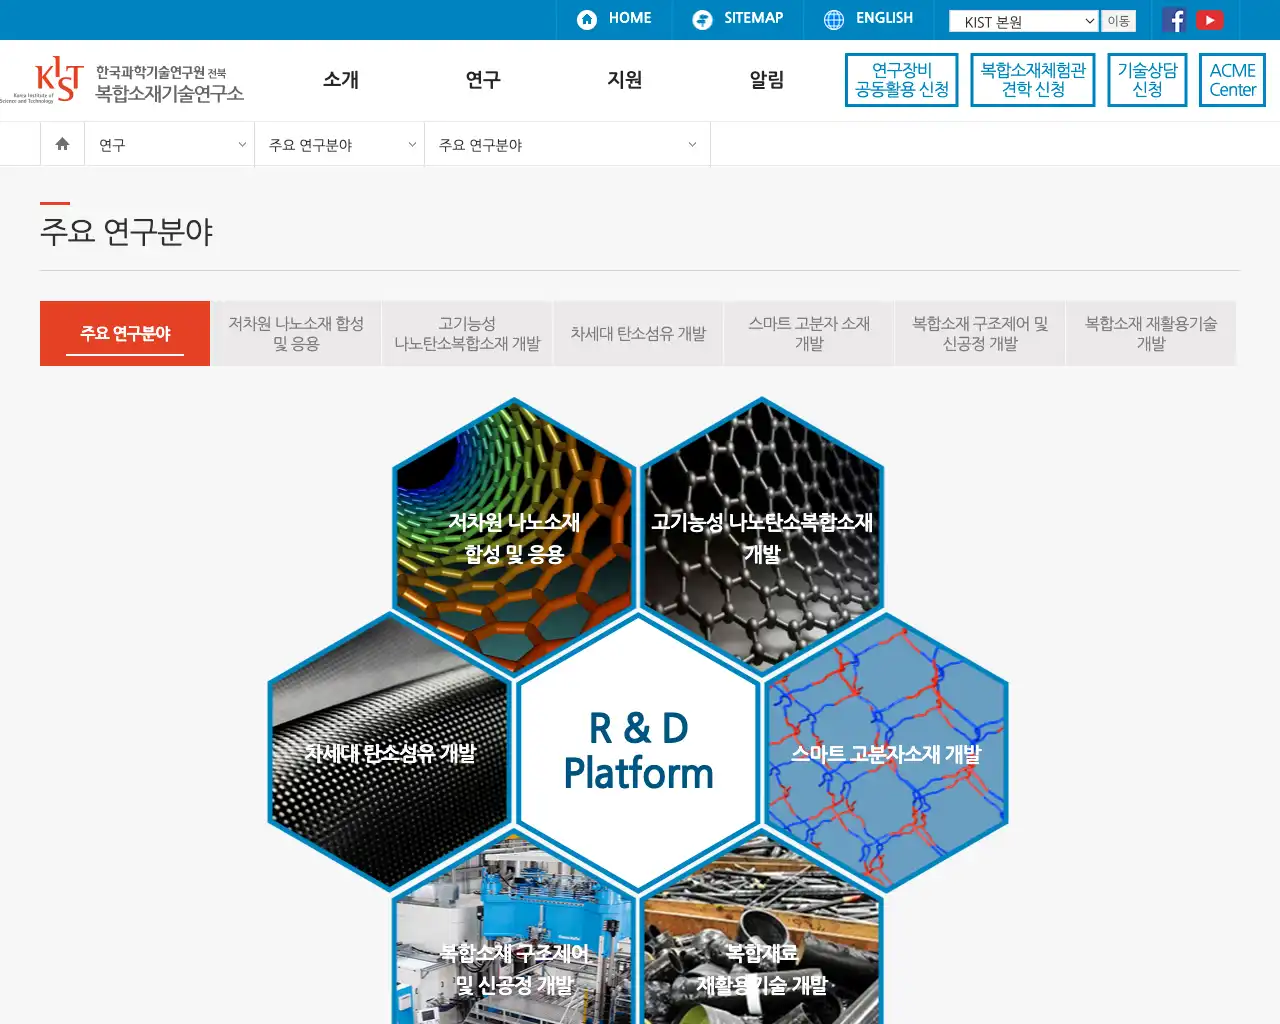Click the SITEMAP link text
This screenshot has width=1280, height=1024.
(753, 18)
